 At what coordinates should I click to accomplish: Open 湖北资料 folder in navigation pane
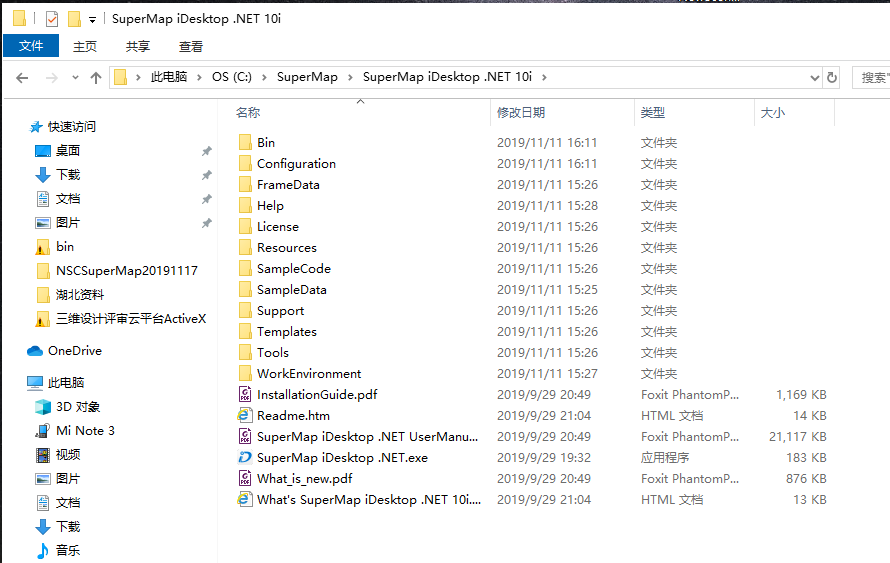coord(79,295)
